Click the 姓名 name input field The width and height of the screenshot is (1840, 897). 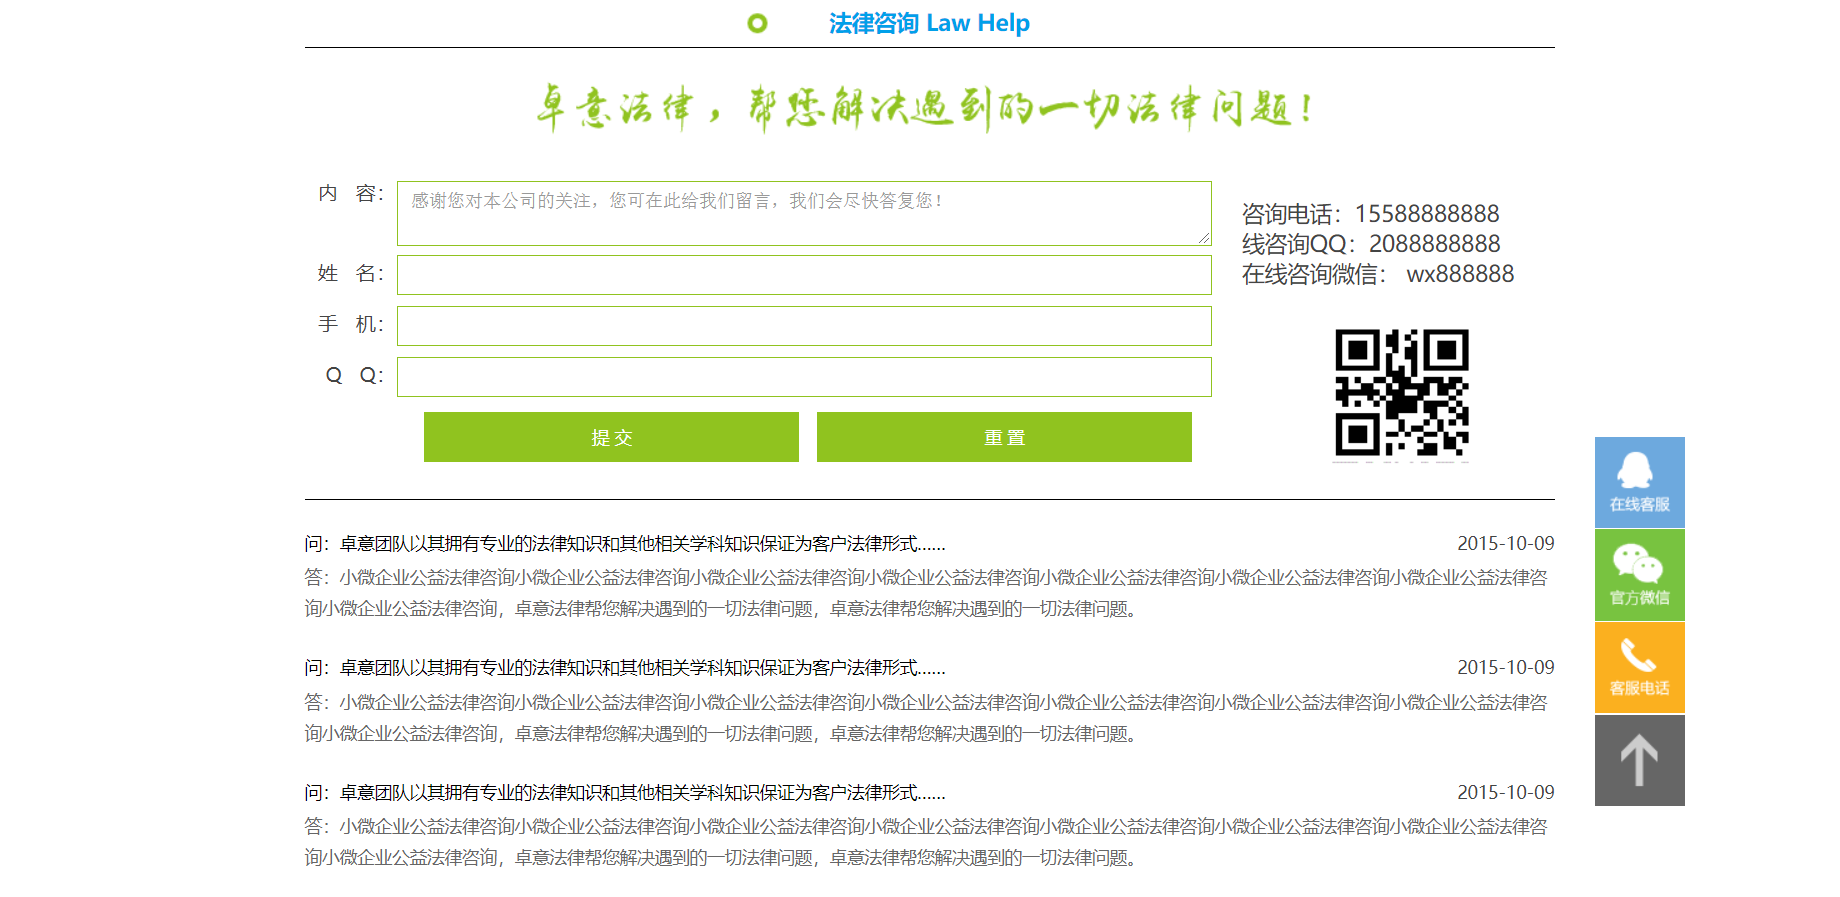coord(803,275)
